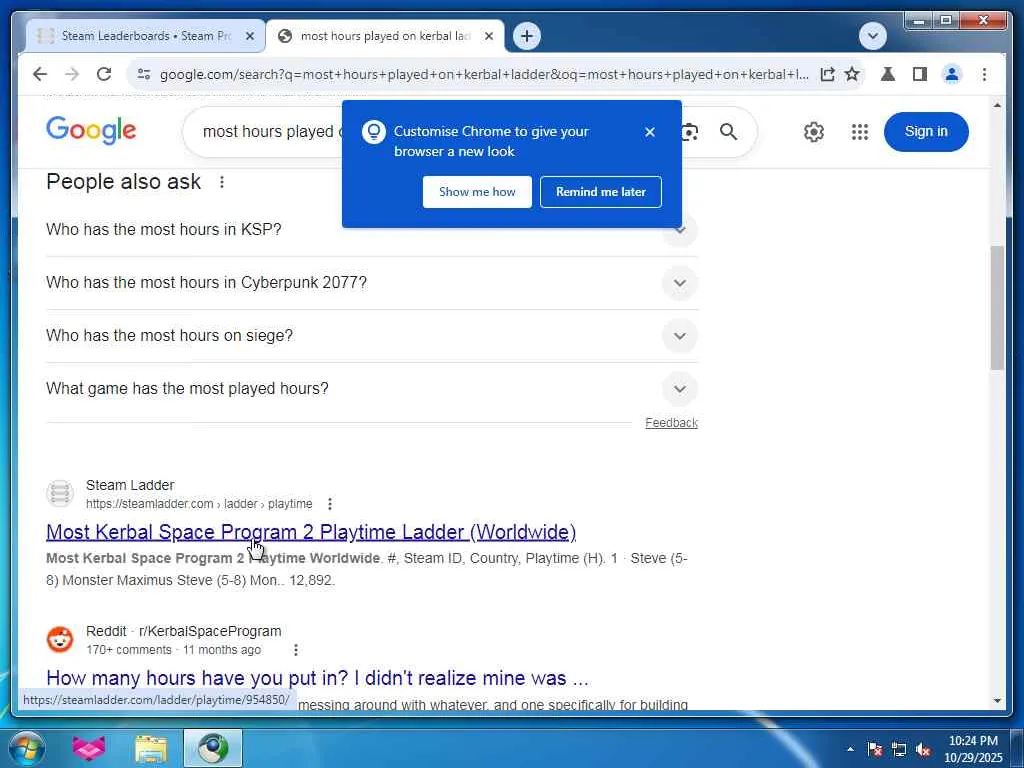Share this page icon in address bar
The height and width of the screenshot is (768, 1024).
[827, 74]
